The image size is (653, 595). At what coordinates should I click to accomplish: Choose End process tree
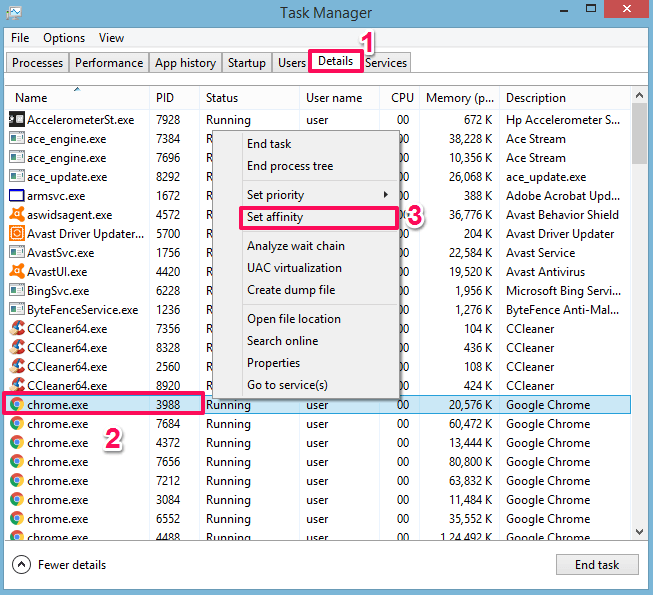(318, 166)
